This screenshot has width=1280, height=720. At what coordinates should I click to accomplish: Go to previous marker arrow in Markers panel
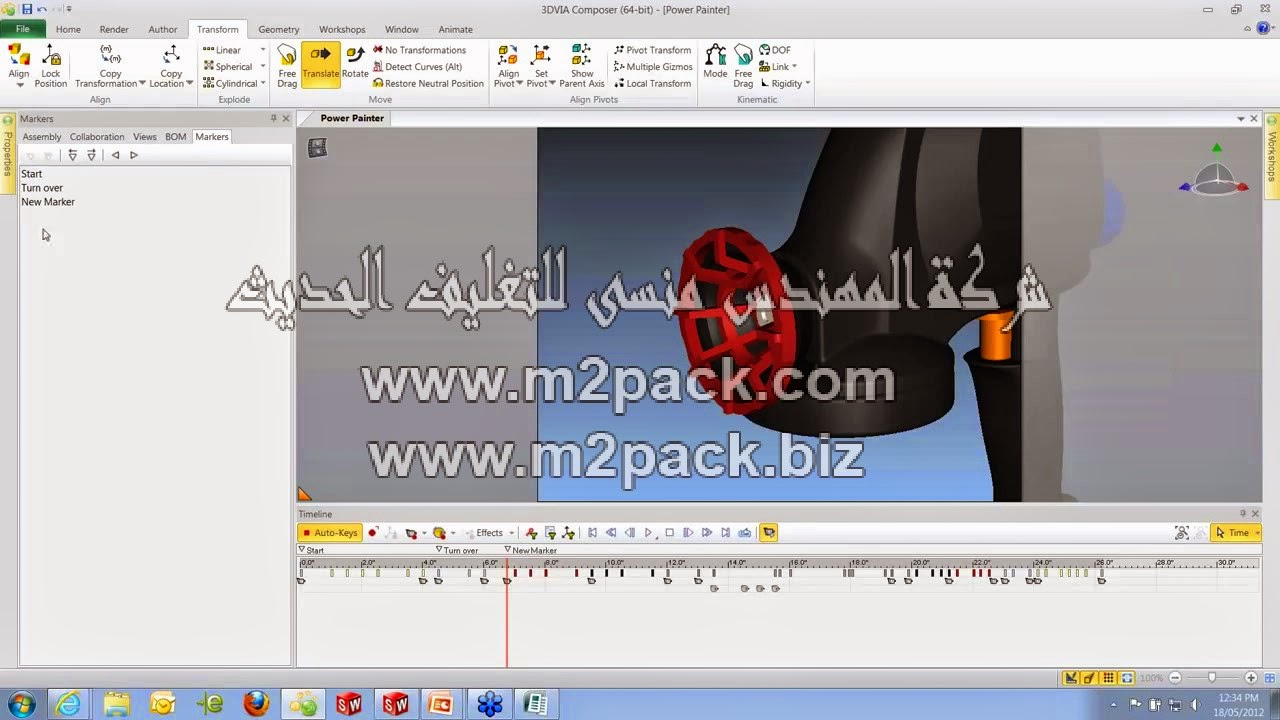click(x=115, y=155)
